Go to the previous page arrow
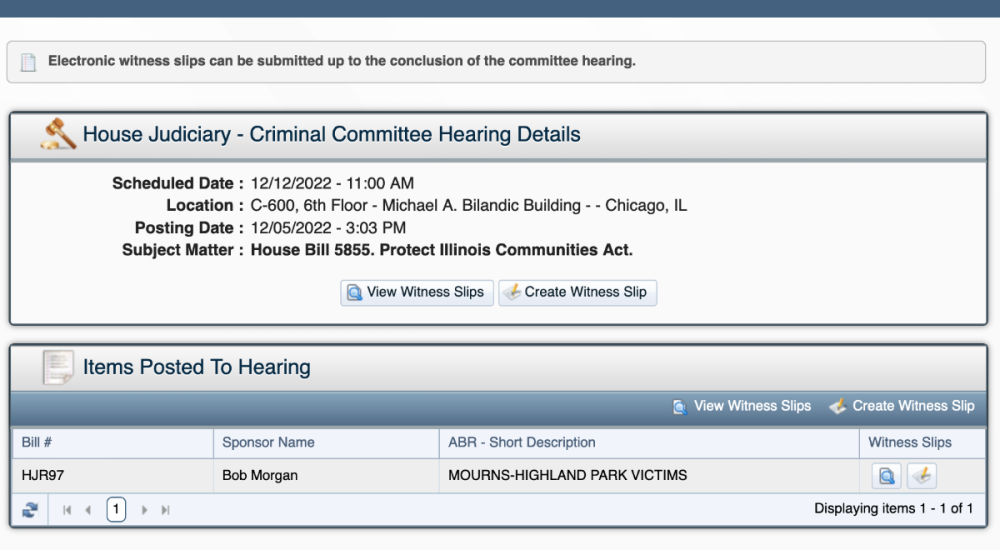The height and width of the screenshot is (550, 1000). click(x=88, y=510)
